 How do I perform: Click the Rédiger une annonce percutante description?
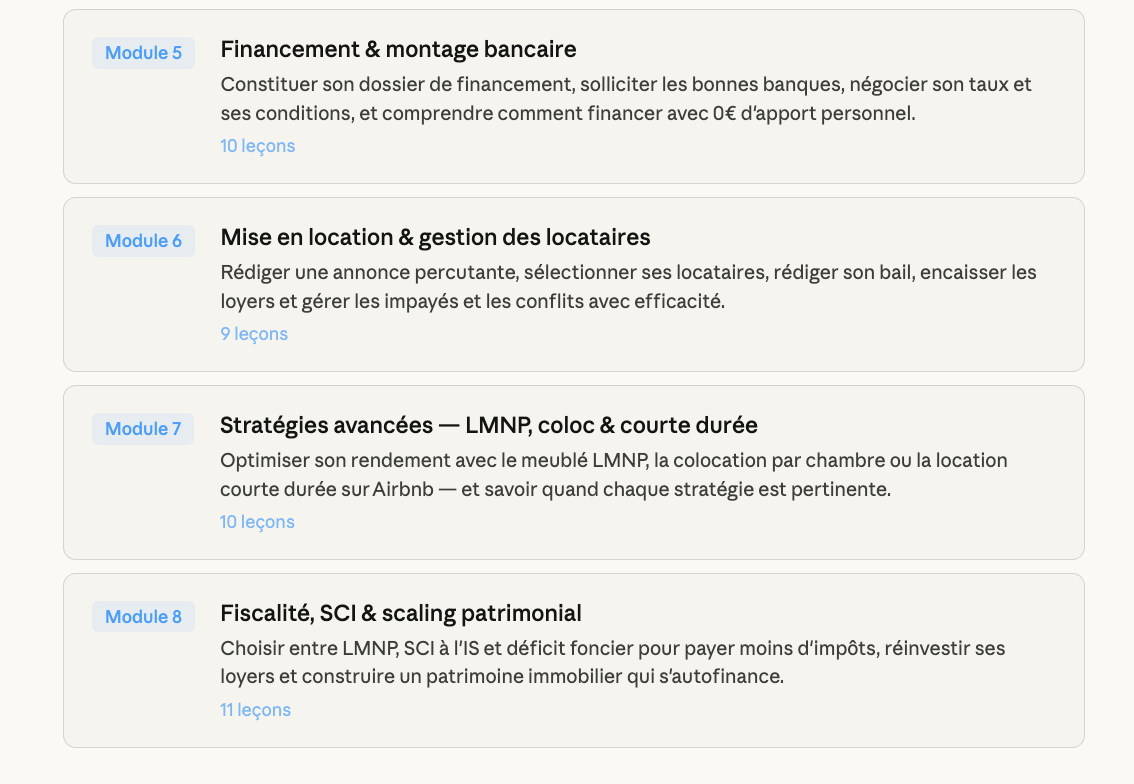click(628, 287)
